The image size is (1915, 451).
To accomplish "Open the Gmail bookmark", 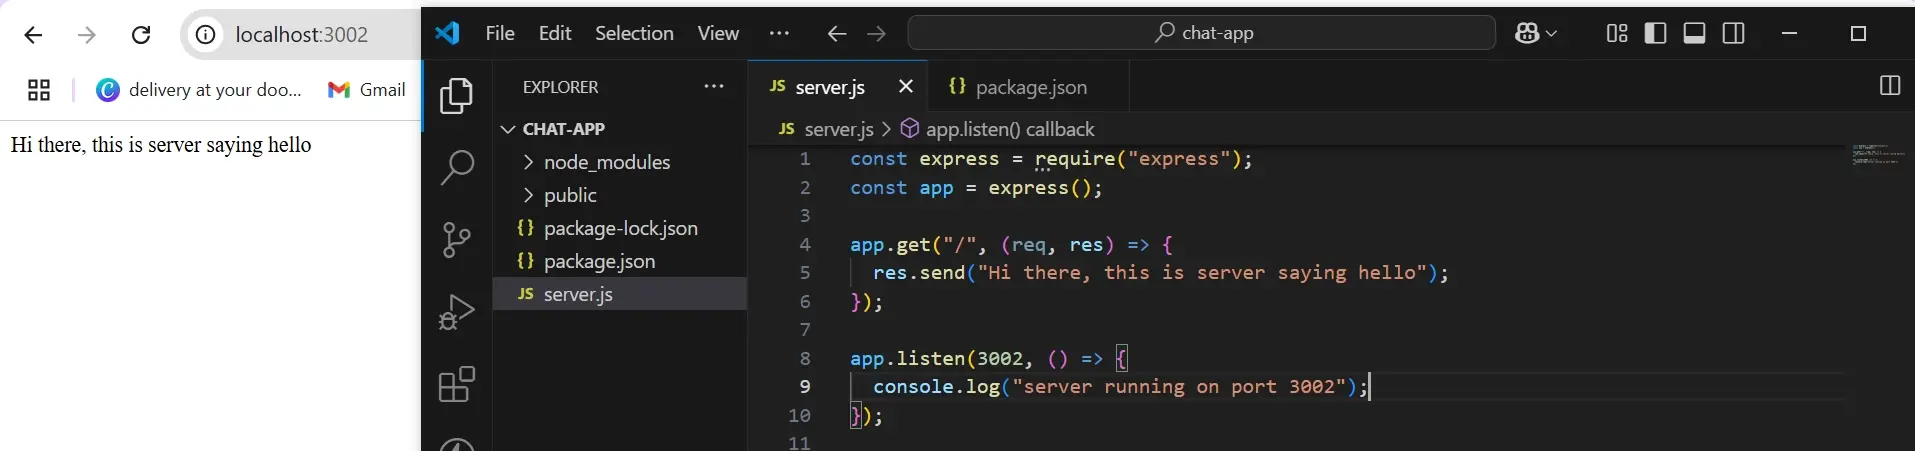I will (367, 90).
